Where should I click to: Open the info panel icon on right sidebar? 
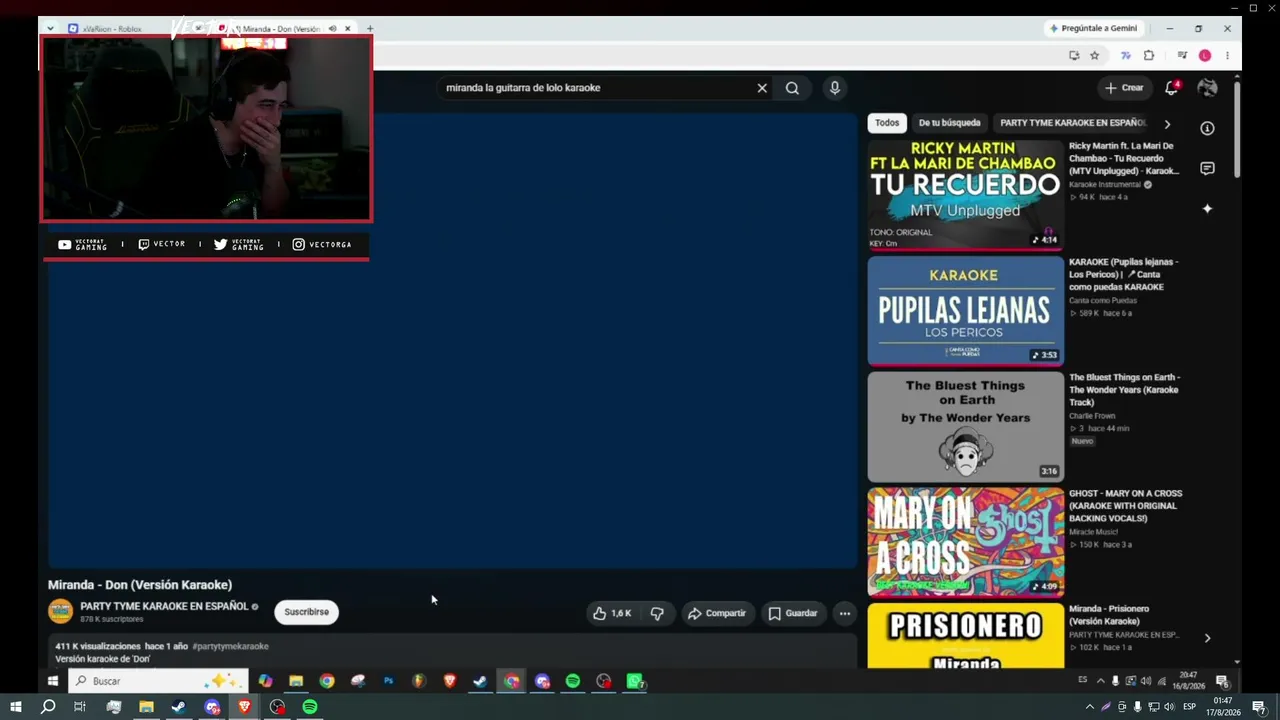[x=1207, y=128]
